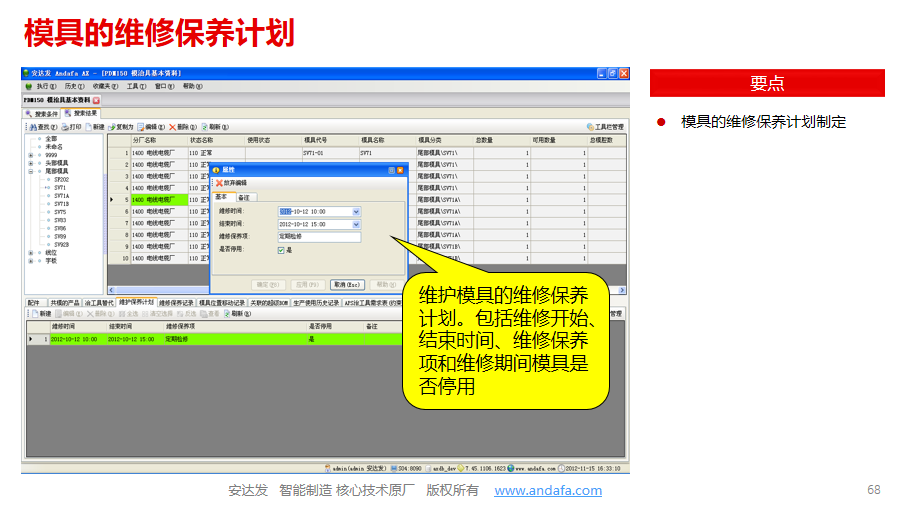Expand the 头部模具 tree node
The height and width of the screenshot is (509, 907).
[31, 163]
